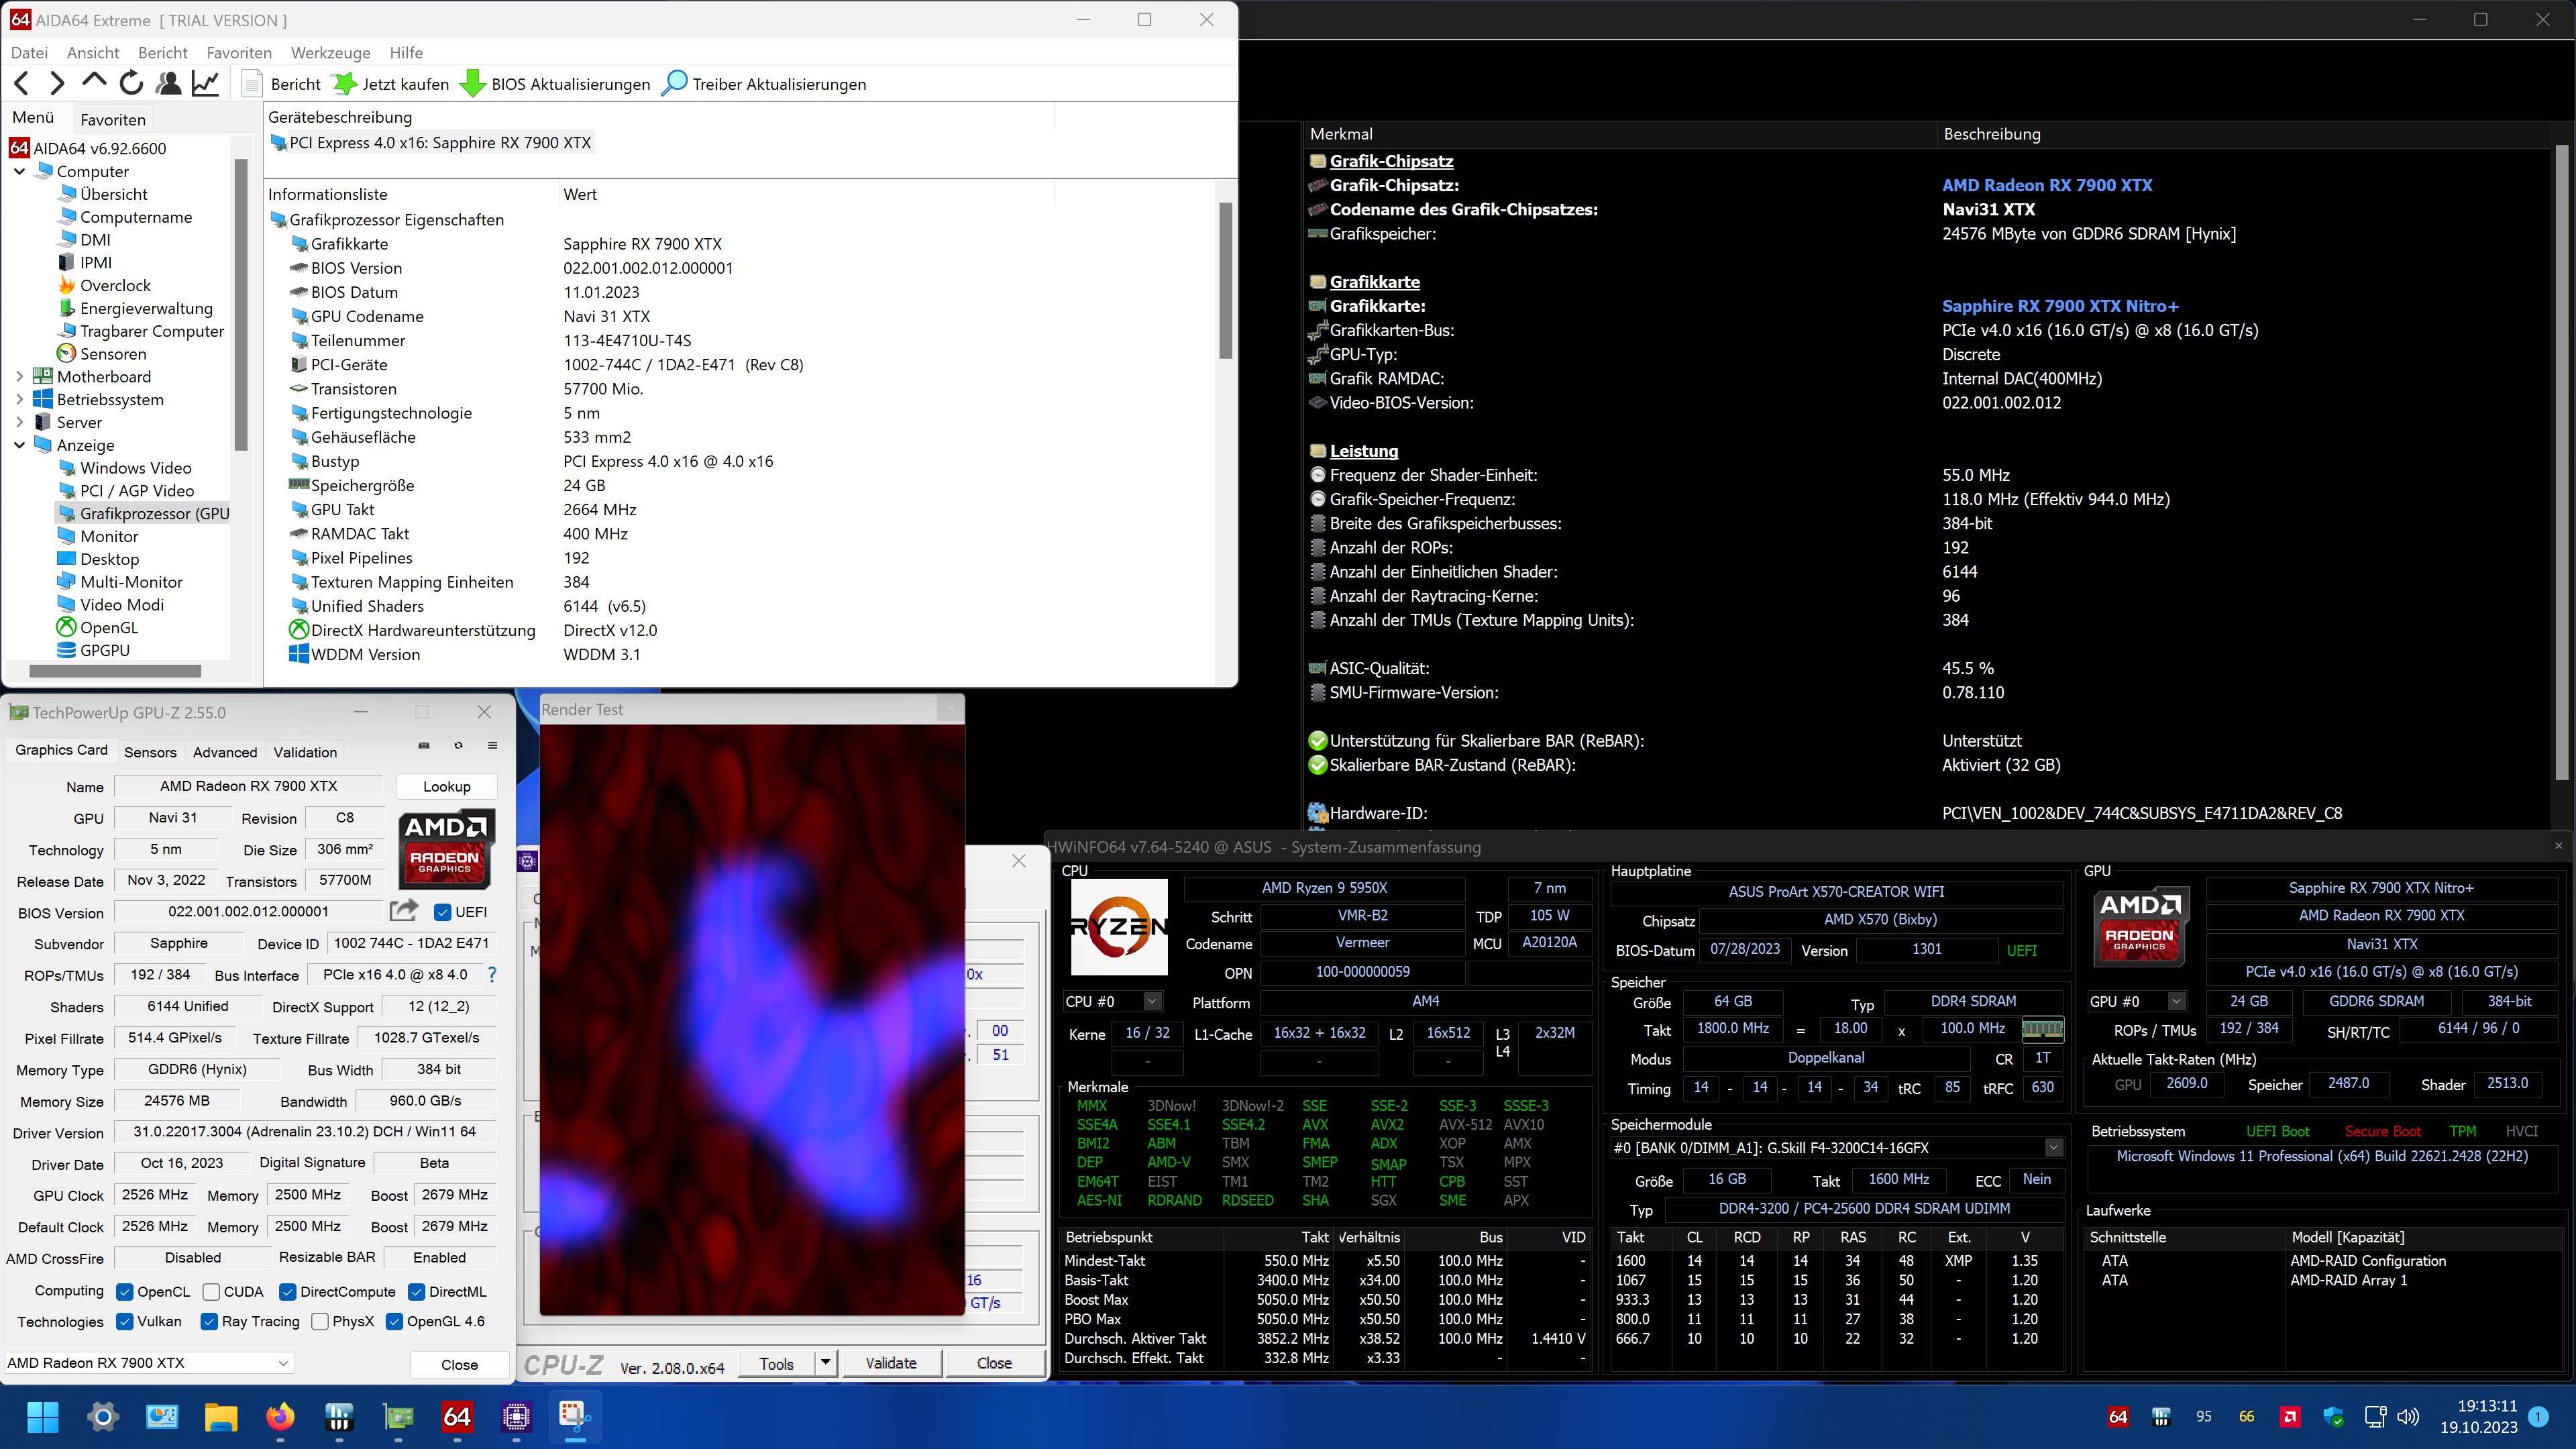Click the Lookup button in GPU-Z

click(x=446, y=786)
